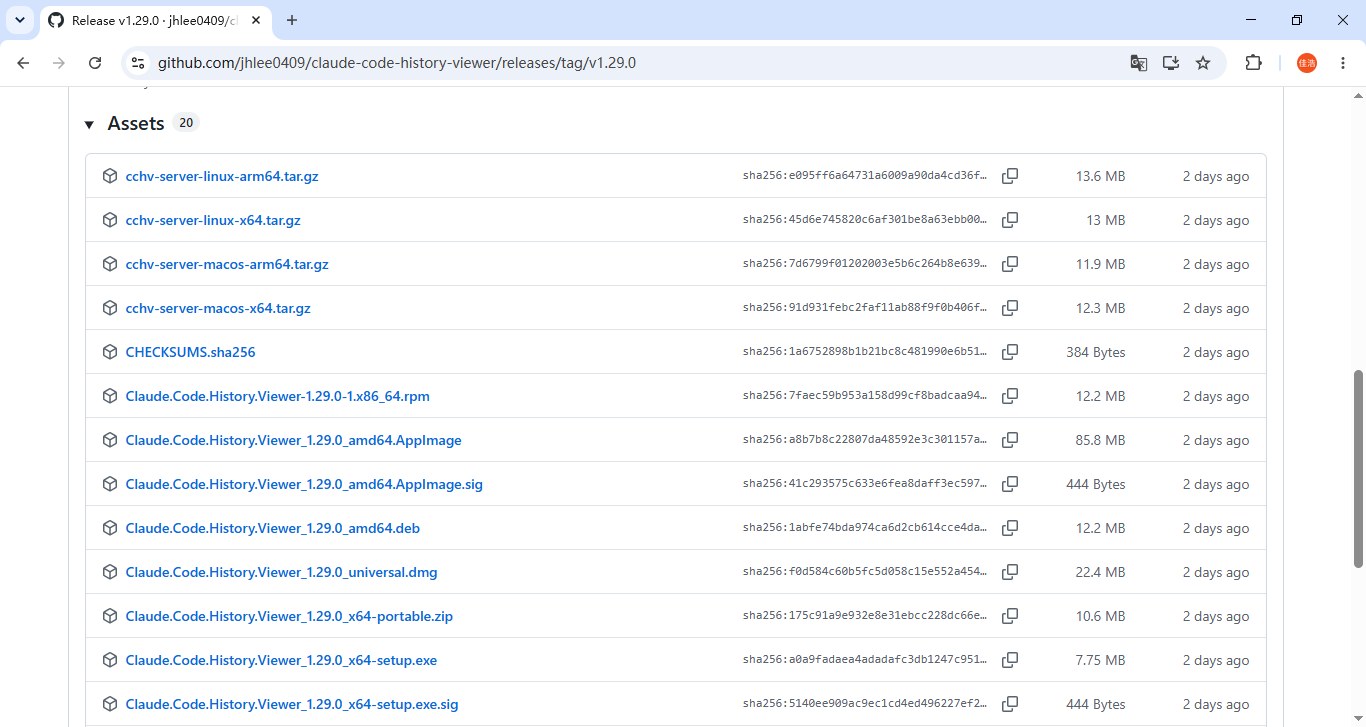Viewport: 1366px width, 727px height.
Task: Copy SHA256 for the amd64.AppImage asset
Action: (x=1010, y=440)
